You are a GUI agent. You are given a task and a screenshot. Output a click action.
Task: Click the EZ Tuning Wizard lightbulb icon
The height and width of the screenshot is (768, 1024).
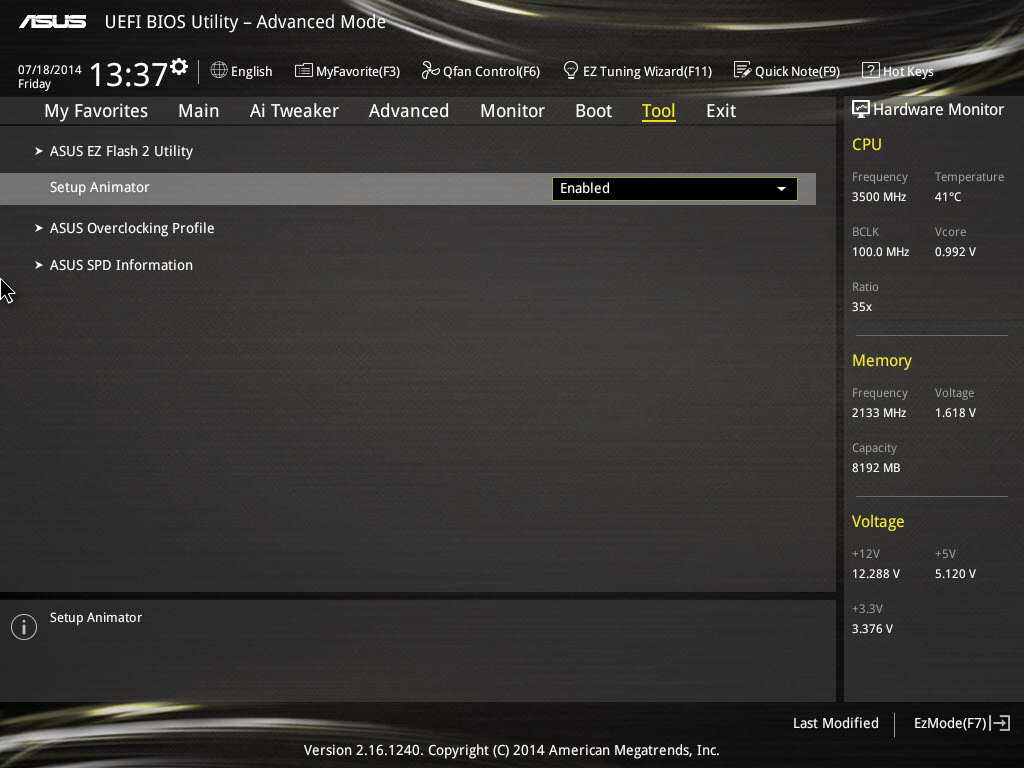[570, 70]
